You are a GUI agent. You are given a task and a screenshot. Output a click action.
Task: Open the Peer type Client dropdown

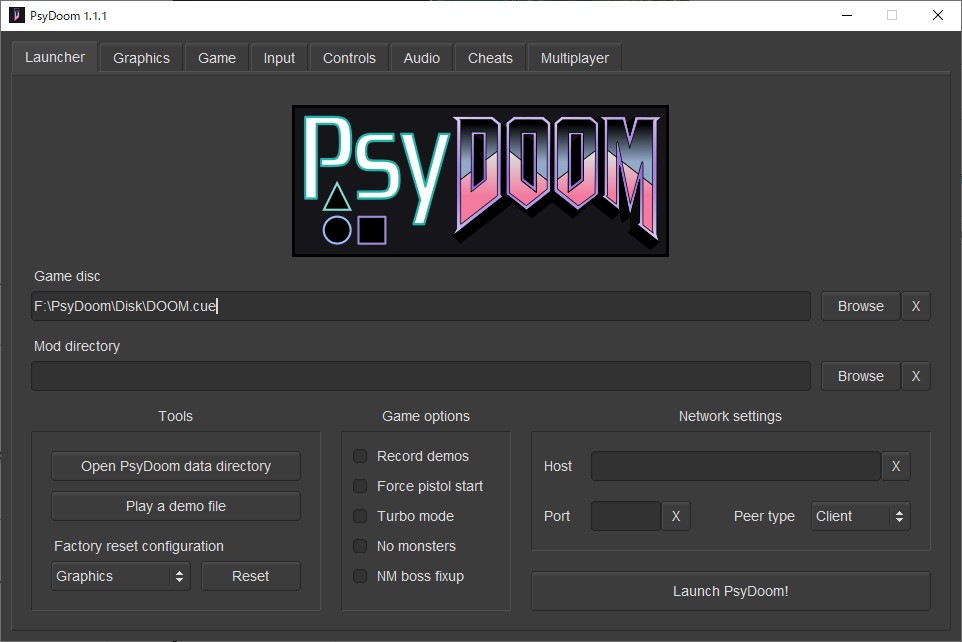[x=860, y=516]
